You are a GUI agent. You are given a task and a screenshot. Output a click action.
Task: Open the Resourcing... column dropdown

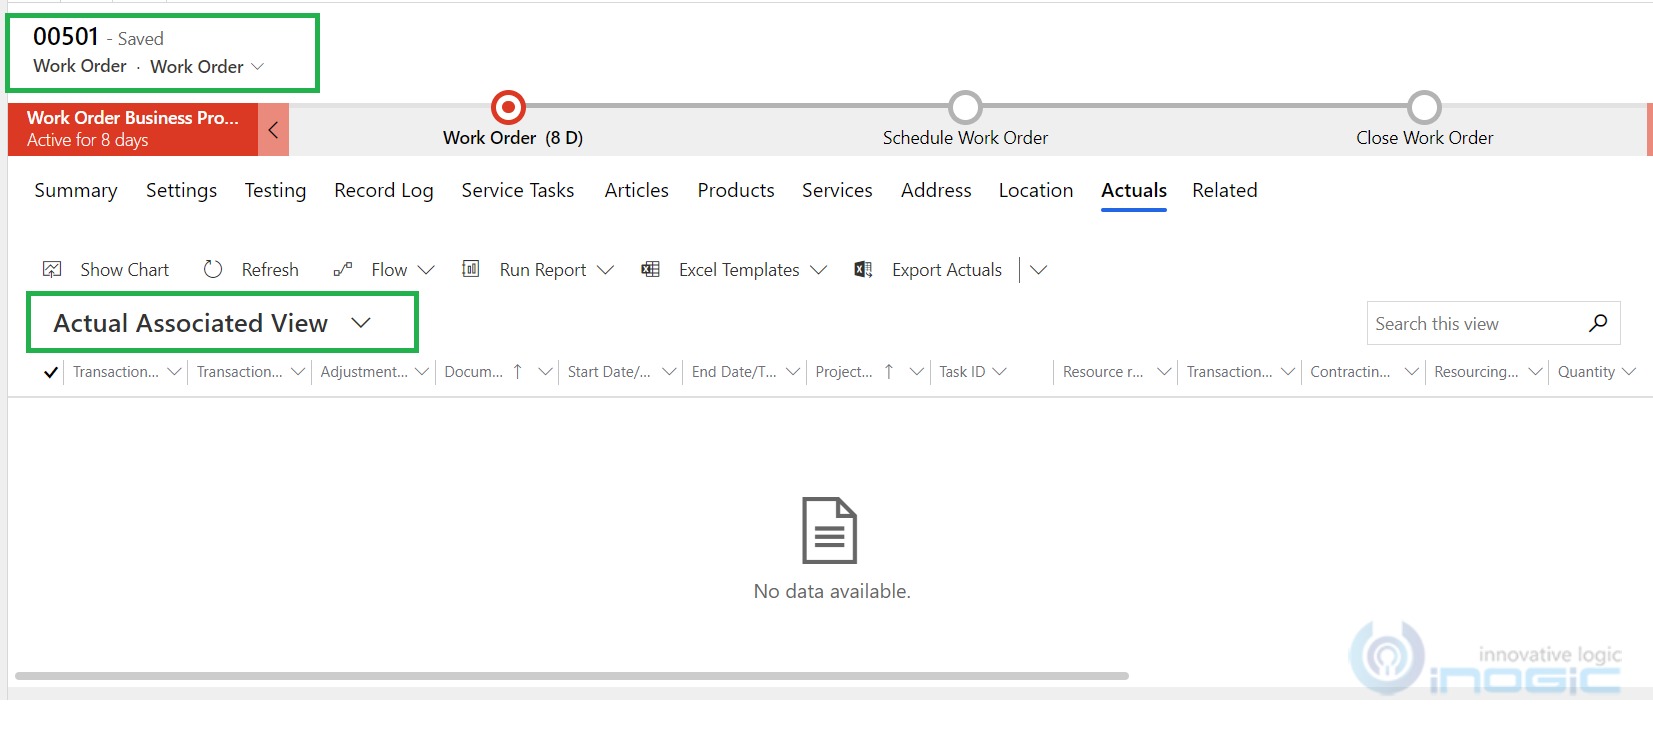pyautogui.click(x=1535, y=371)
